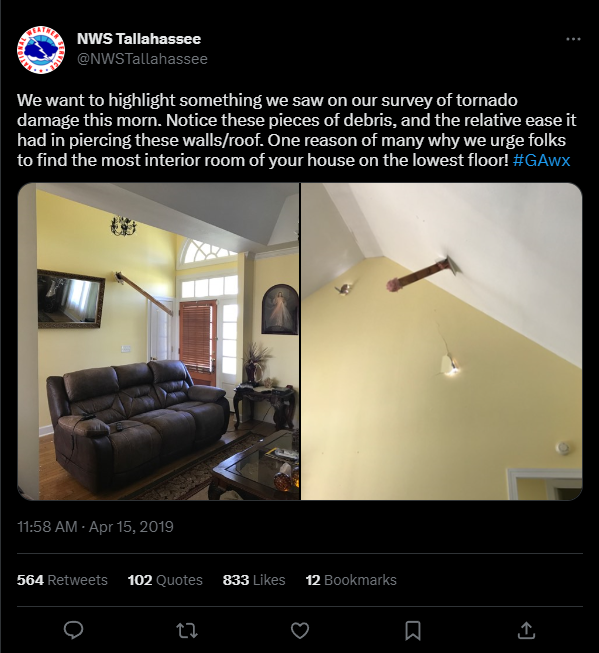Click the 564 retweet count number
The height and width of the screenshot is (653, 599).
click(x=30, y=580)
